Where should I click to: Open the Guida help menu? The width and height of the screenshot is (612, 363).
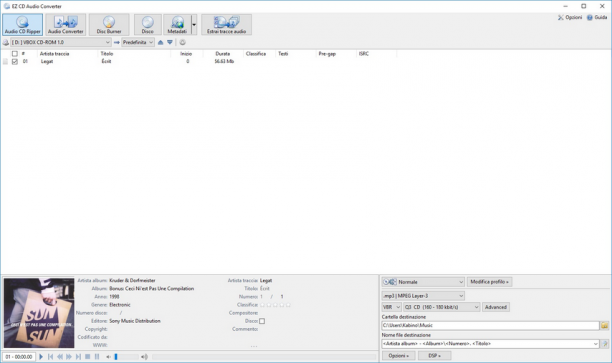pos(597,18)
